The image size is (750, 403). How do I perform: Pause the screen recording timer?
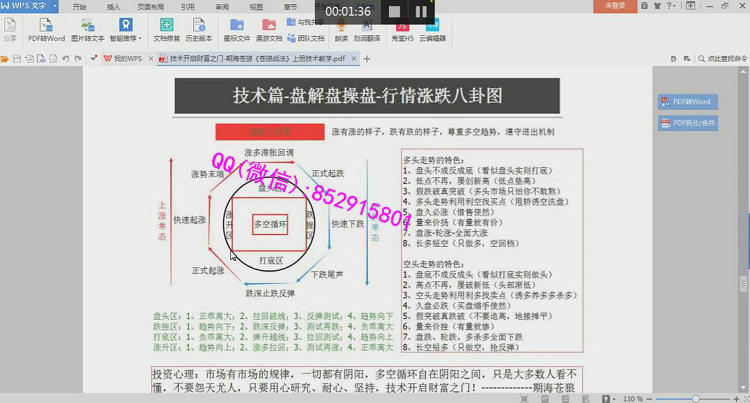click(x=420, y=12)
